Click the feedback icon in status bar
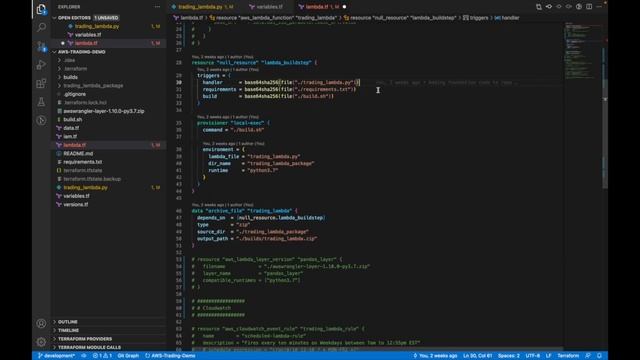The image size is (640, 360). tap(588, 356)
